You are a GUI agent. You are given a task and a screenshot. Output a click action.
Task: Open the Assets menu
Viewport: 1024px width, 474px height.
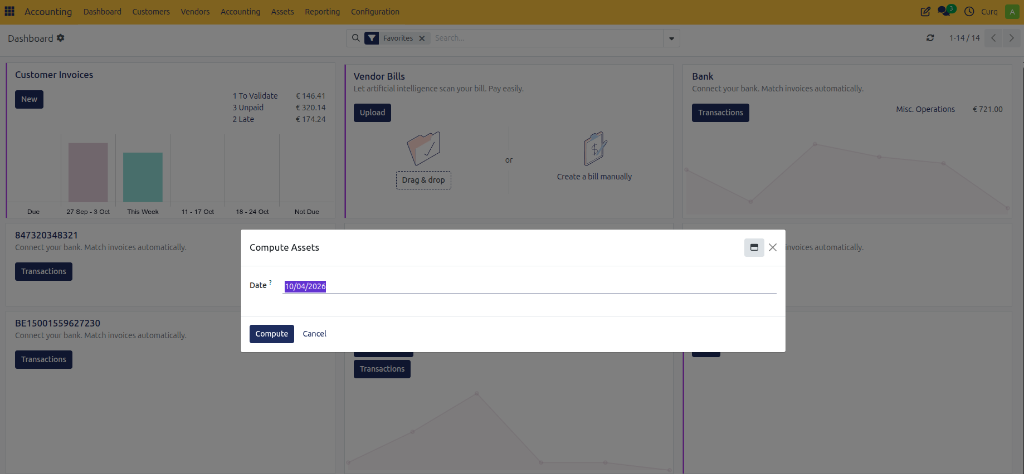[282, 12]
